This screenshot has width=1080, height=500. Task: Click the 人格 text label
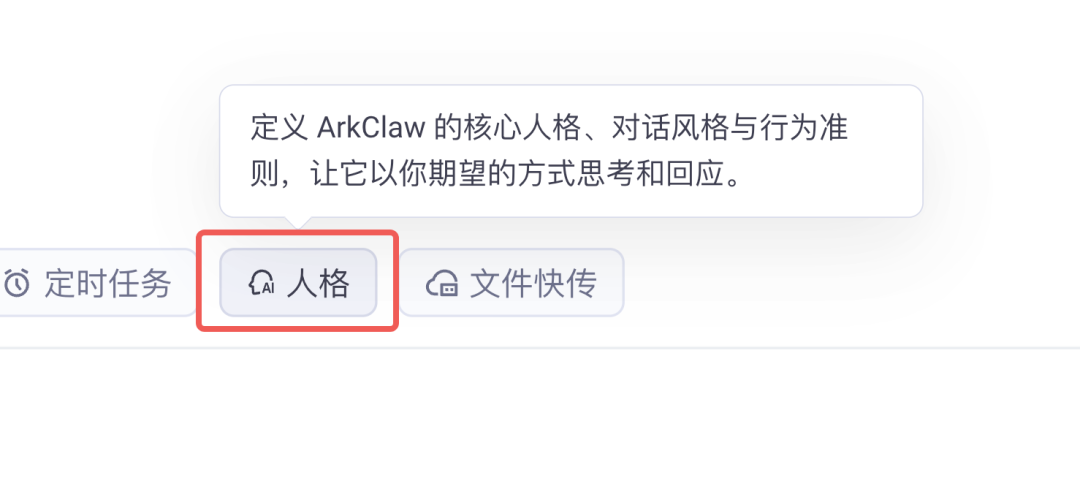tap(318, 283)
